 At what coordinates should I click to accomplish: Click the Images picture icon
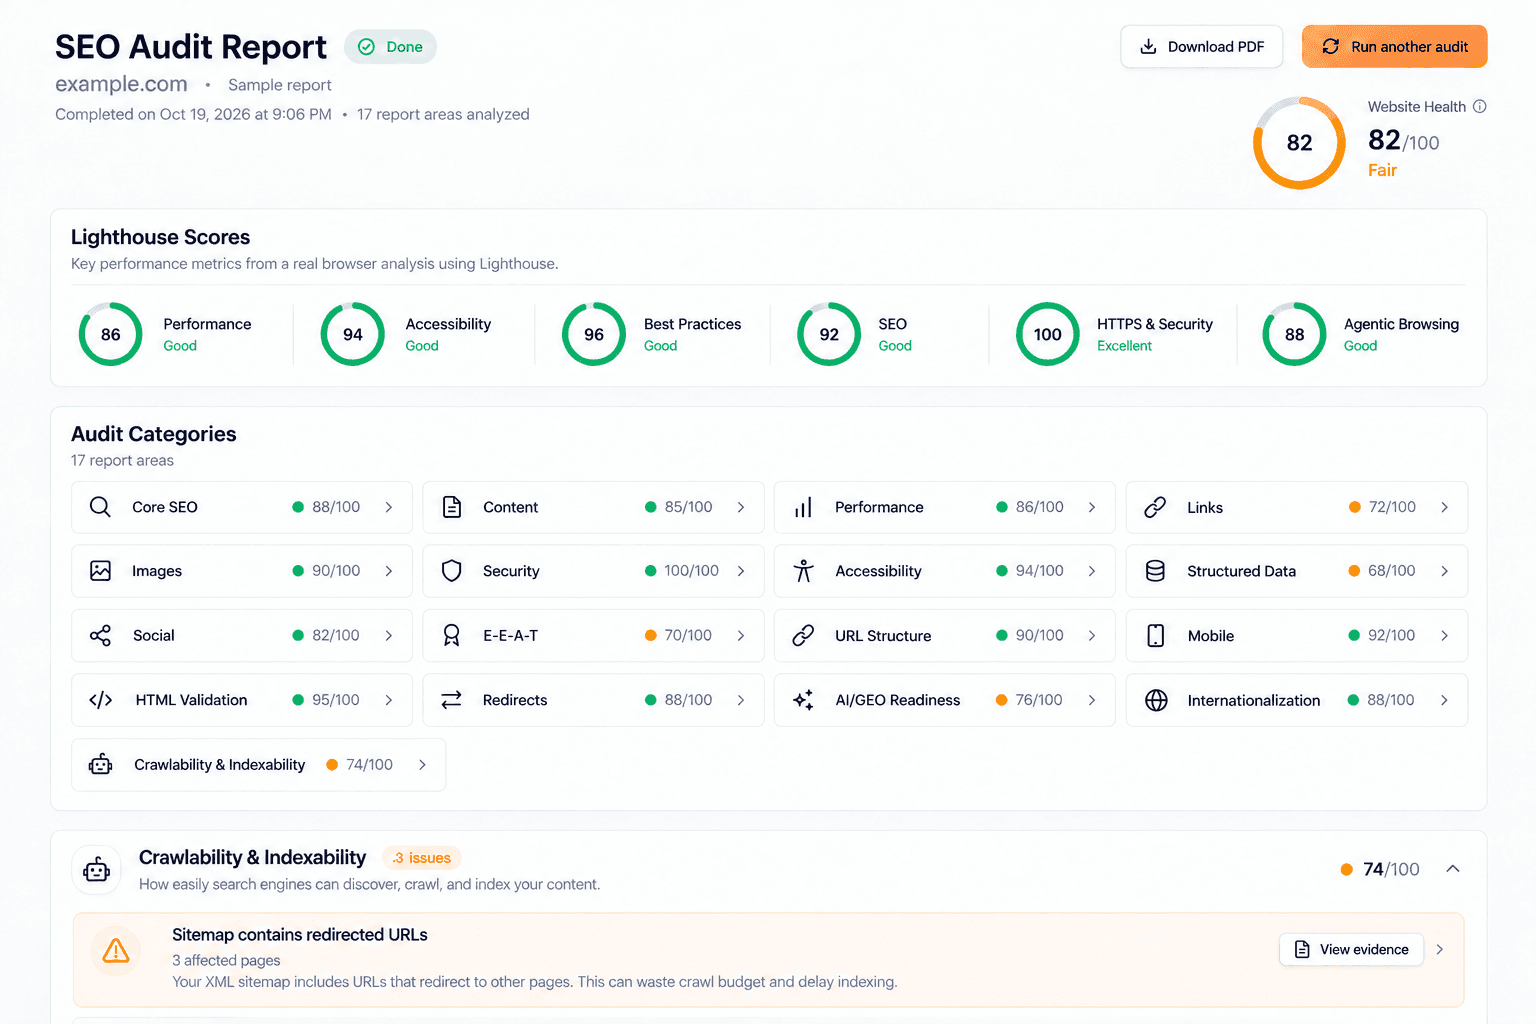pyautogui.click(x=100, y=571)
